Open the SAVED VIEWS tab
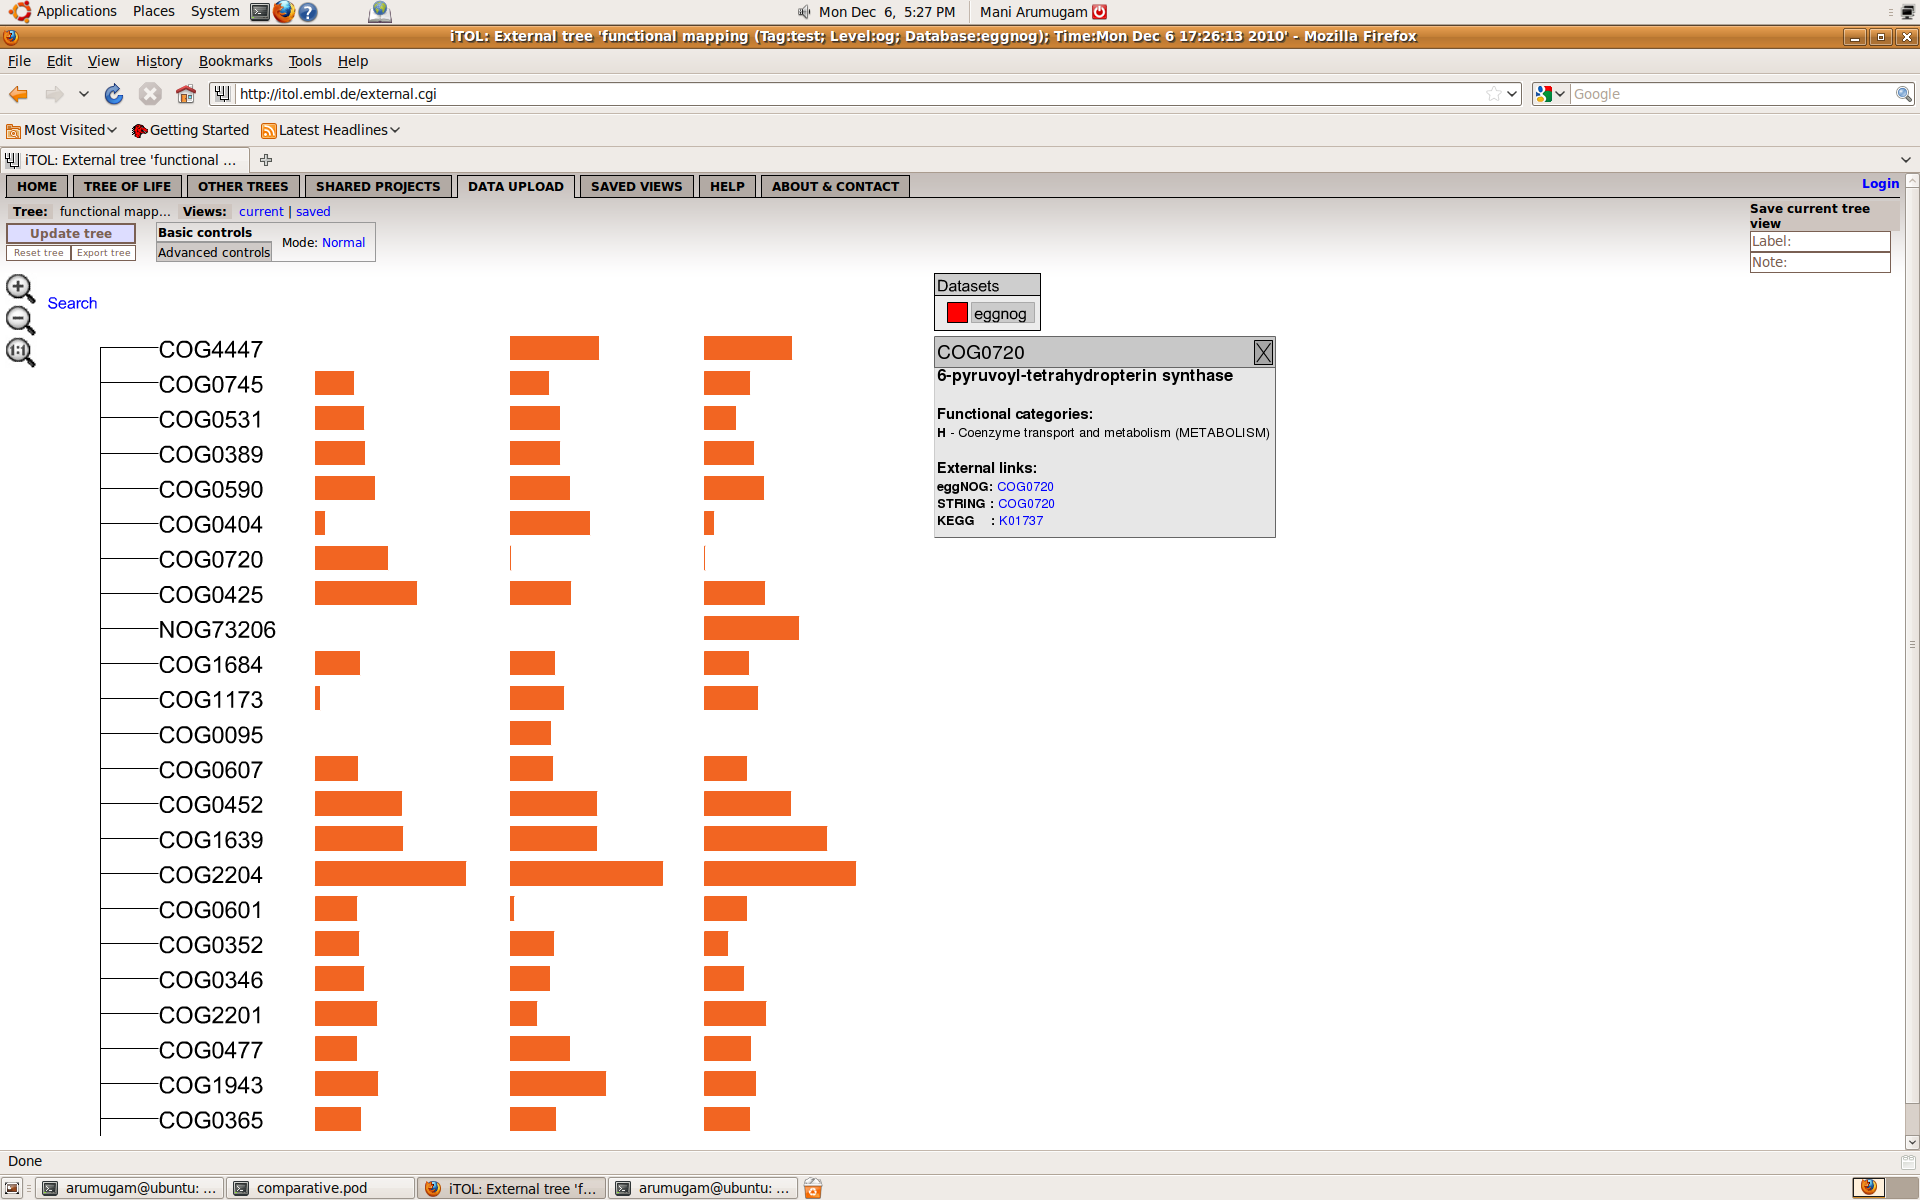Screen dimensions: 1920x1200 click(636, 187)
